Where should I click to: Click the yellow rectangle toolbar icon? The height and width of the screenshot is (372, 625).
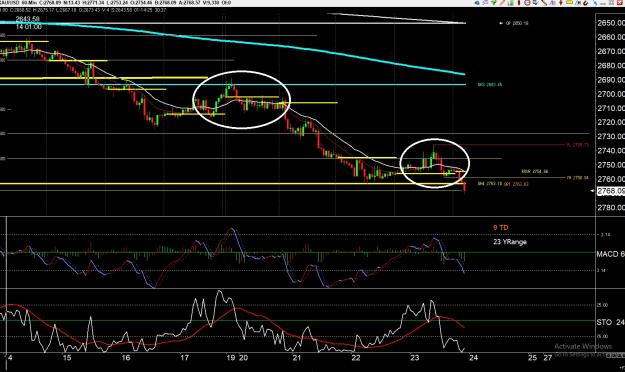tap(569, 2)
